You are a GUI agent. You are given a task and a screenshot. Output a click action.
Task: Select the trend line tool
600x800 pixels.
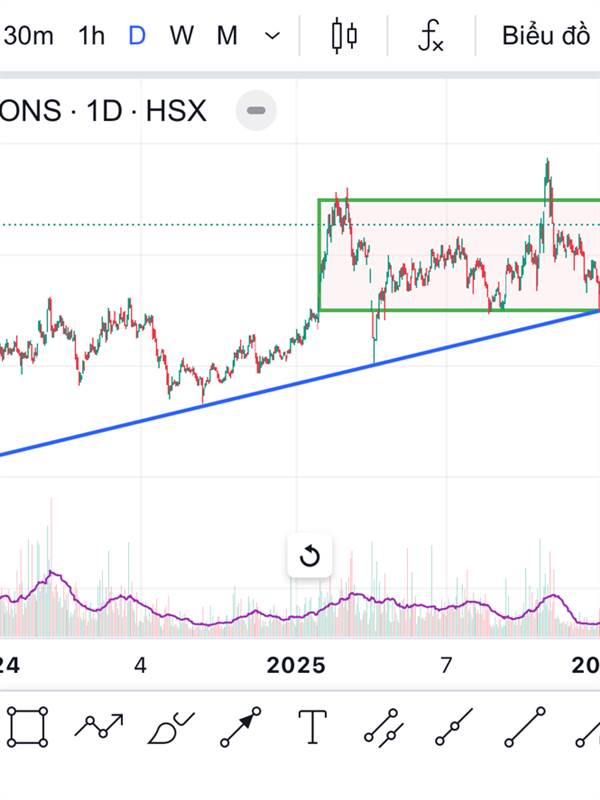pyautogui.click(x=525, y=726)
